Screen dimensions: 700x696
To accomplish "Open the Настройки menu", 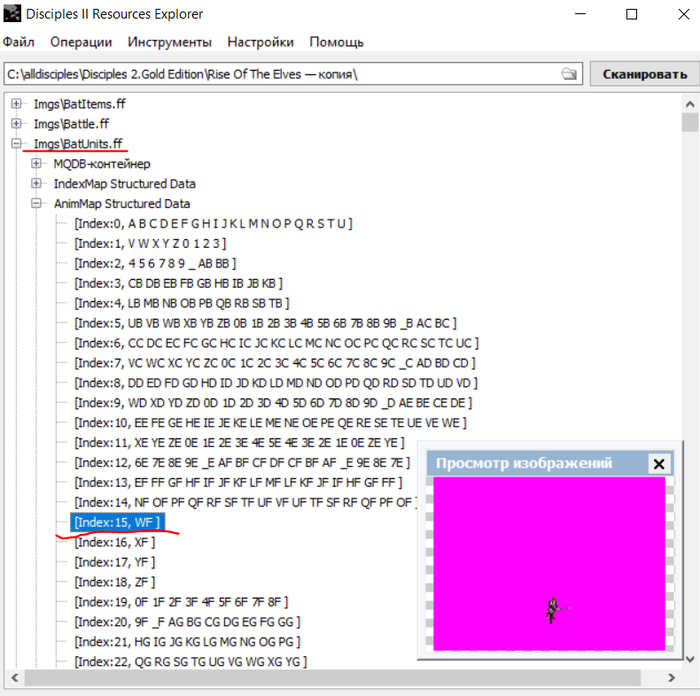I will click(x=260, y=42).
